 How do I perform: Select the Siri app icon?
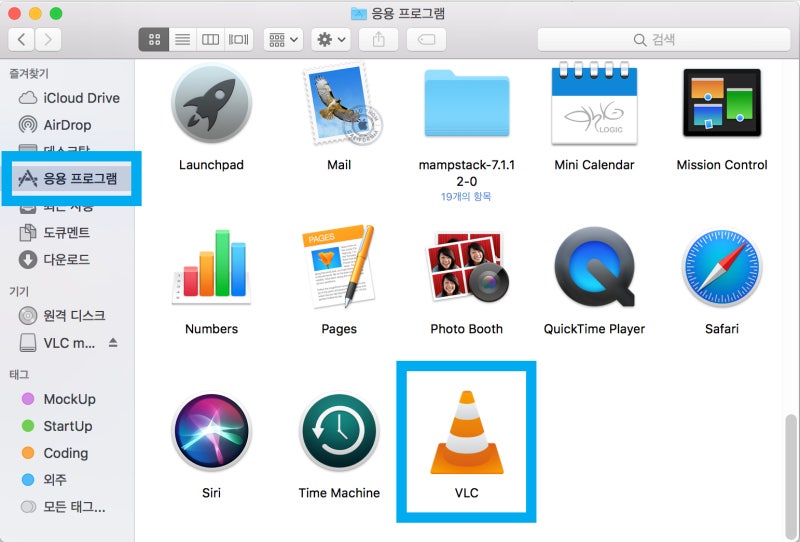click(x=211, y=431)
